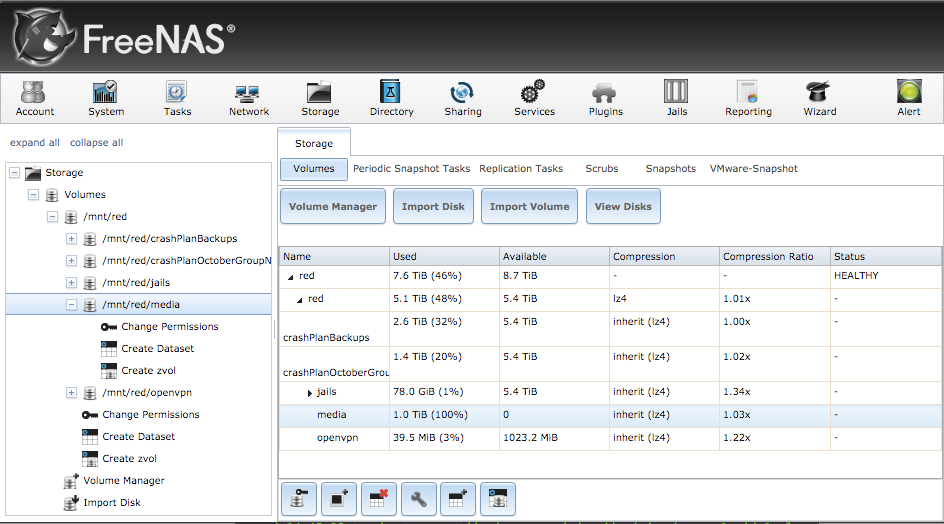Switch to the Volumes tab
Image resolution: width=944 pixels, height=524 pixels.
tap(314, 169)
